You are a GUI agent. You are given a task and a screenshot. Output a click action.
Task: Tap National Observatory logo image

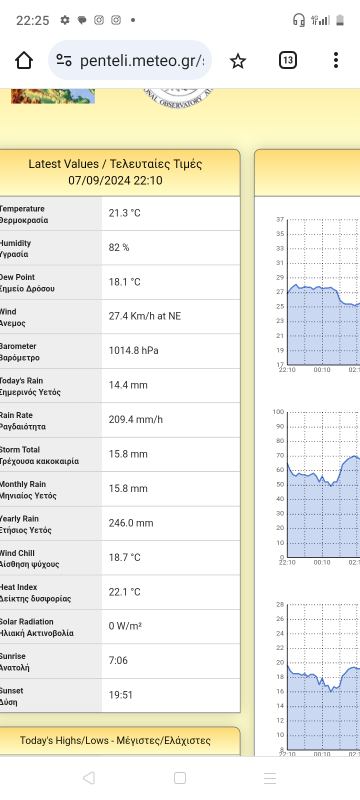tap(177, 98)
